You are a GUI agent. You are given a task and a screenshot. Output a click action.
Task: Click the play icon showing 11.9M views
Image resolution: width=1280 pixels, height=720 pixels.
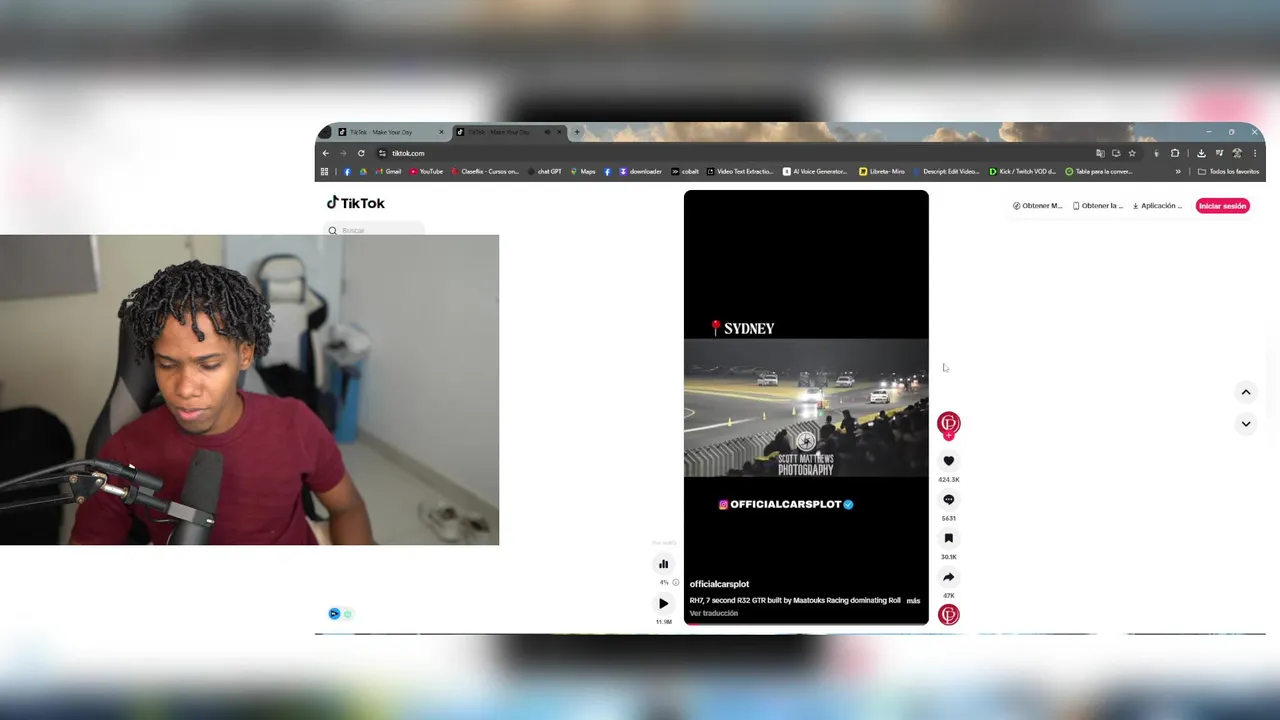click(663, 604)
